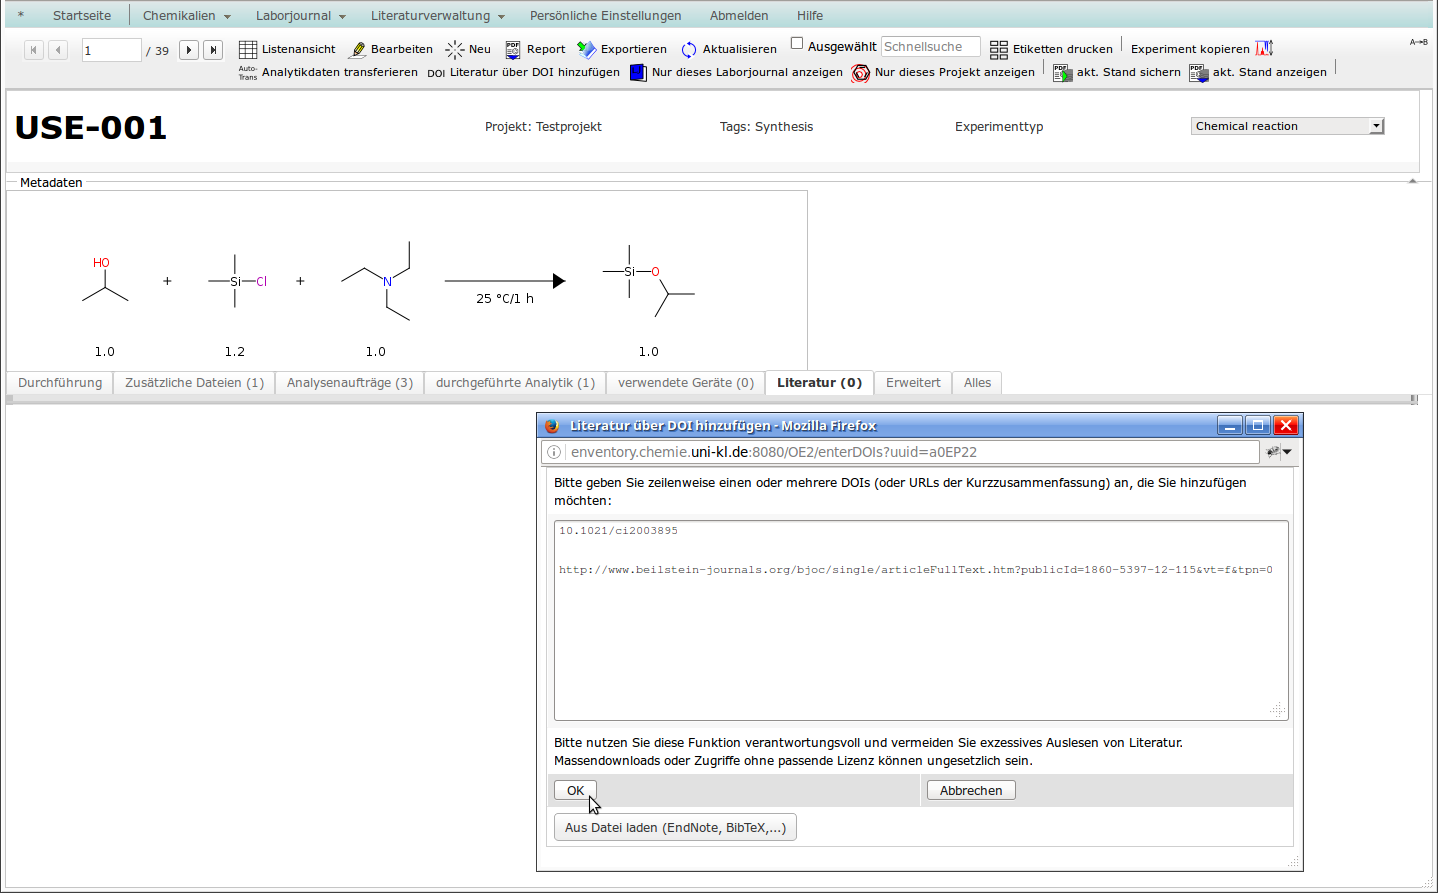
Task: Click Projekt: Testprojekt text
Action: click(543, 127)
